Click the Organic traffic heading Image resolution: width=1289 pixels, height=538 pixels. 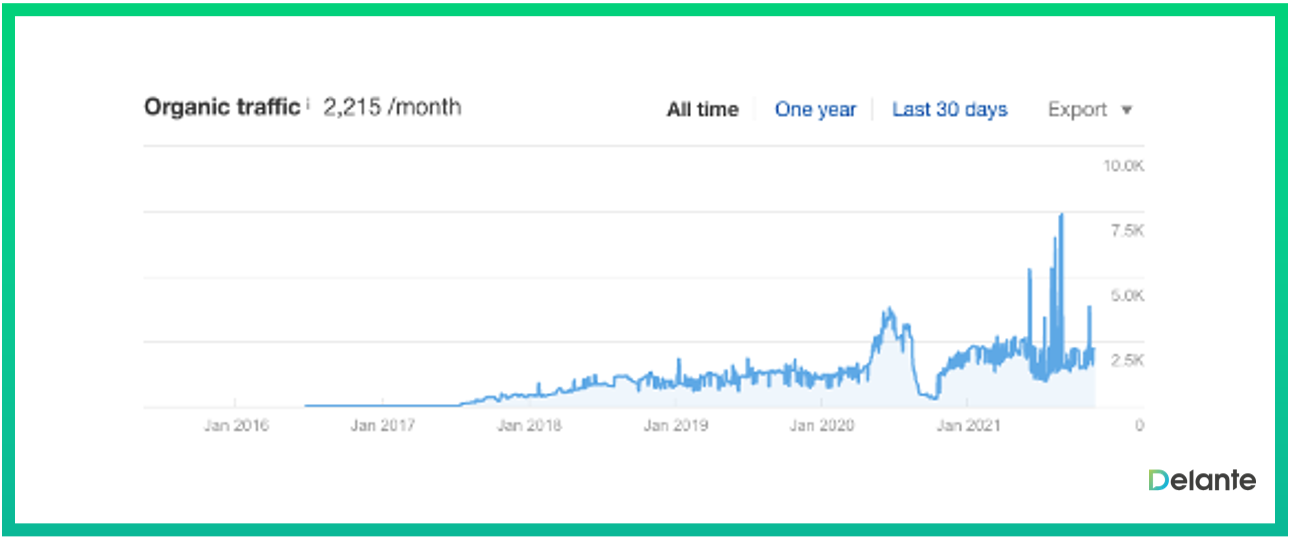222,107
